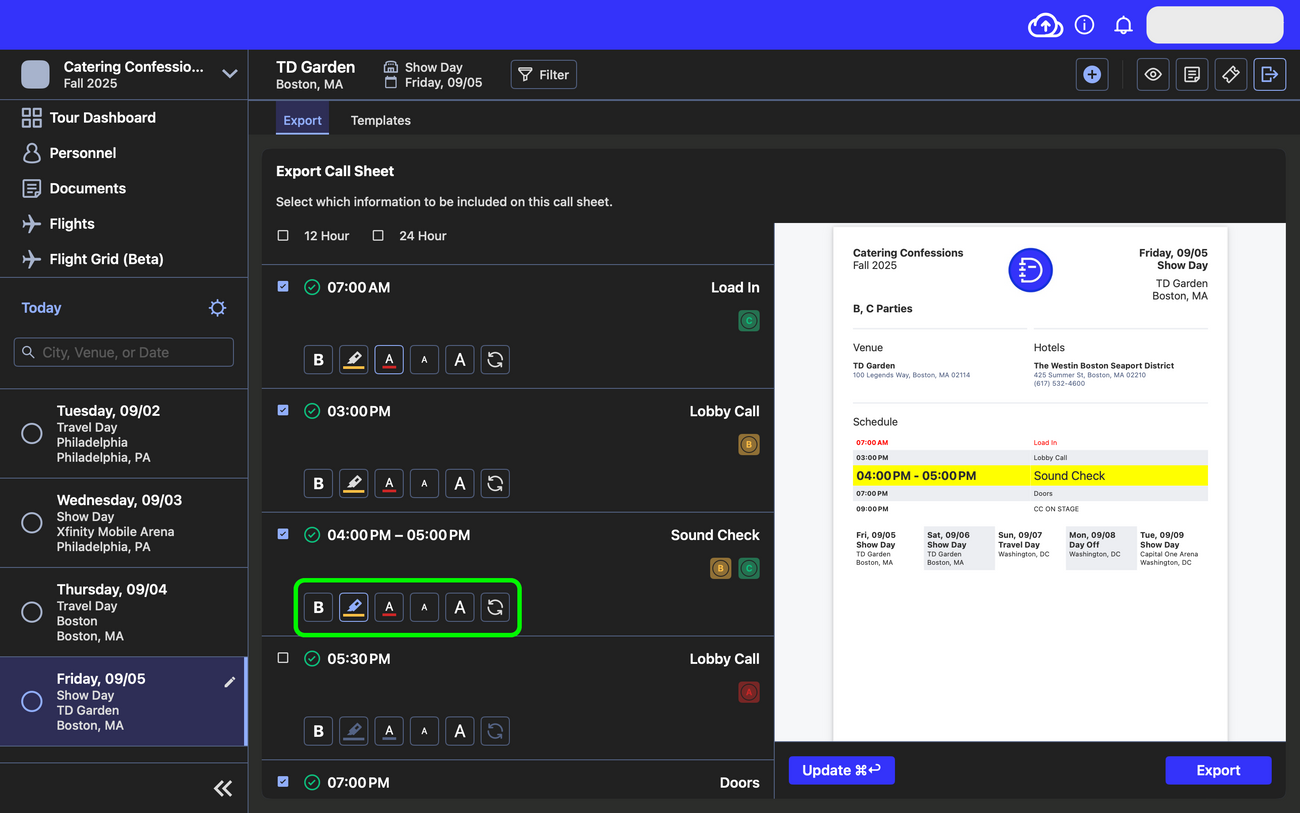Open Today settings gear
This screenshot has height=813, width=1300.
pos(217,308)
